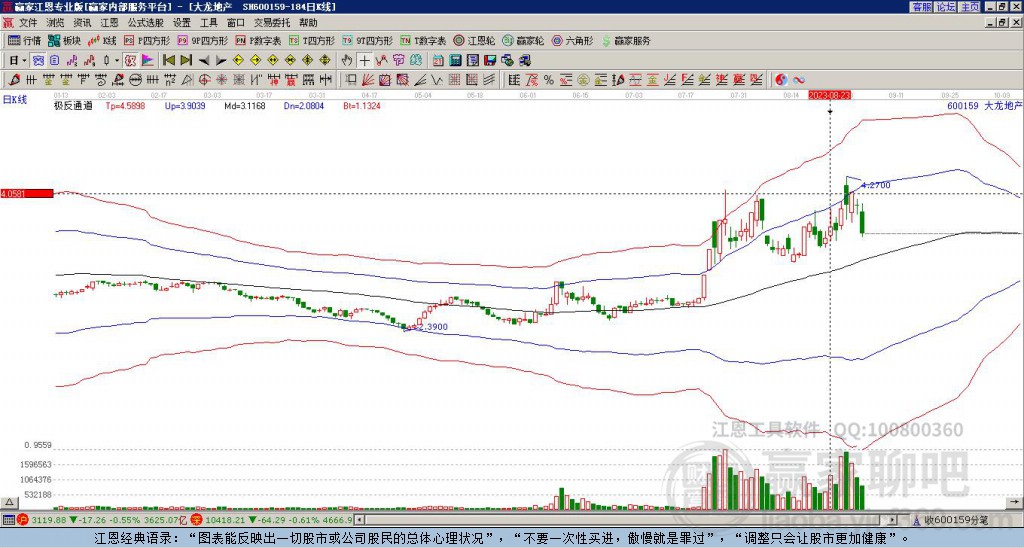Viewport: 1024px width, 548px height.
Task: Click the Tp=4.5898 indicator value
Action: 125,106
